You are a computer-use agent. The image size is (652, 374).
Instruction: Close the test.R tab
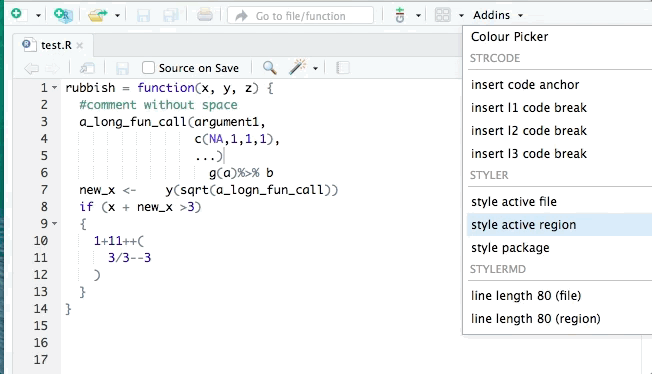click(79, 45)
